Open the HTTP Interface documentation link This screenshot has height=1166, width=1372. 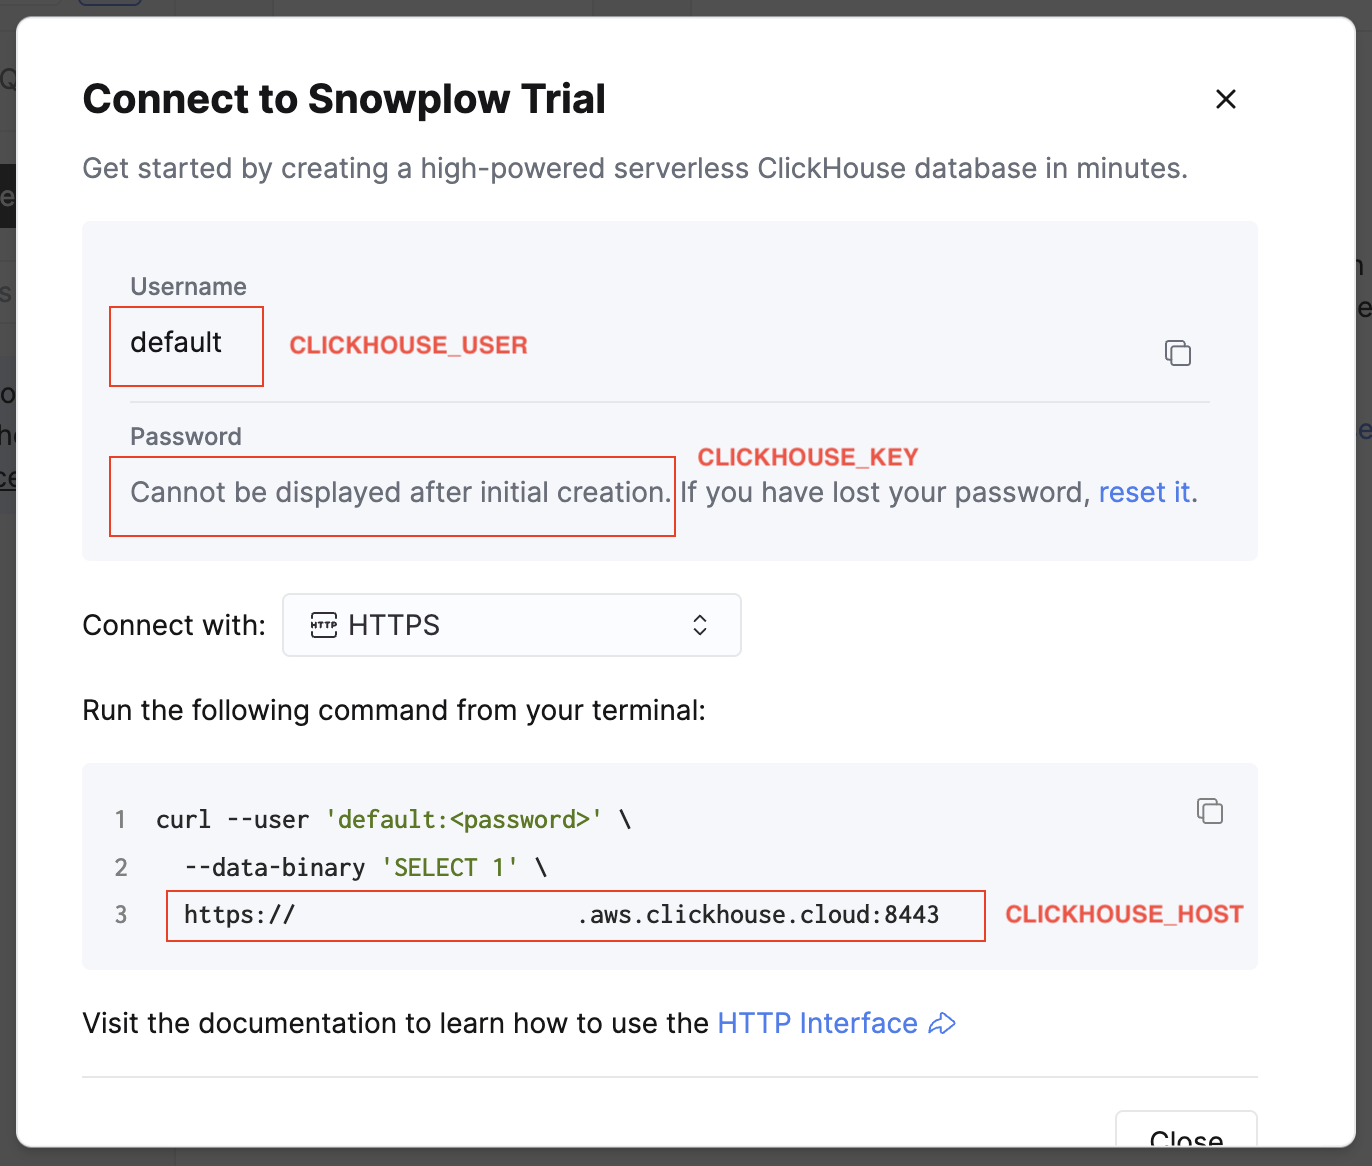pos(816,1023)
